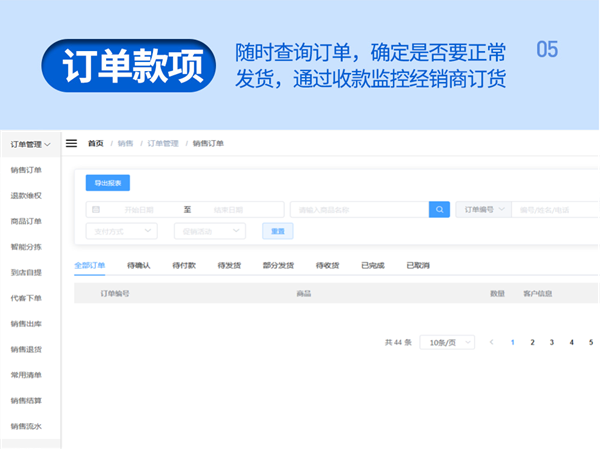Image resolution: width=600 pixels, height=449 pixels.
Task: Open 代客下单 in the sidebar
Action: pos(26,298)
